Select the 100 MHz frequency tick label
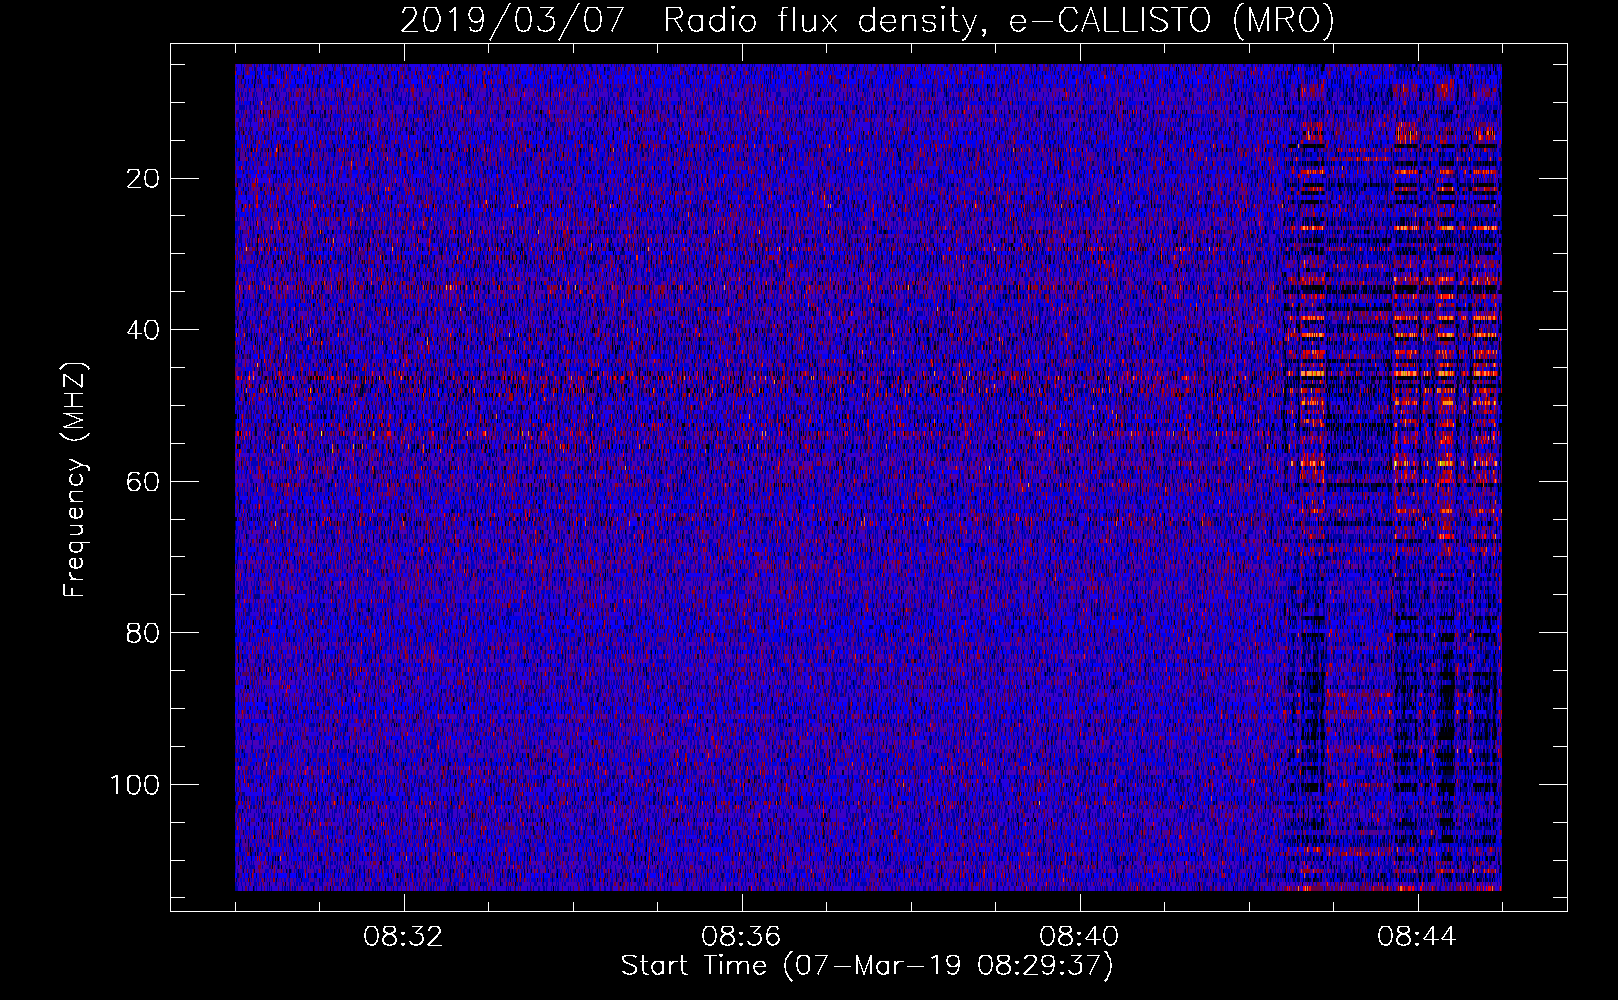This screenshot has height=1000, width=1618. pyautogui.click(x=135, y=785)
